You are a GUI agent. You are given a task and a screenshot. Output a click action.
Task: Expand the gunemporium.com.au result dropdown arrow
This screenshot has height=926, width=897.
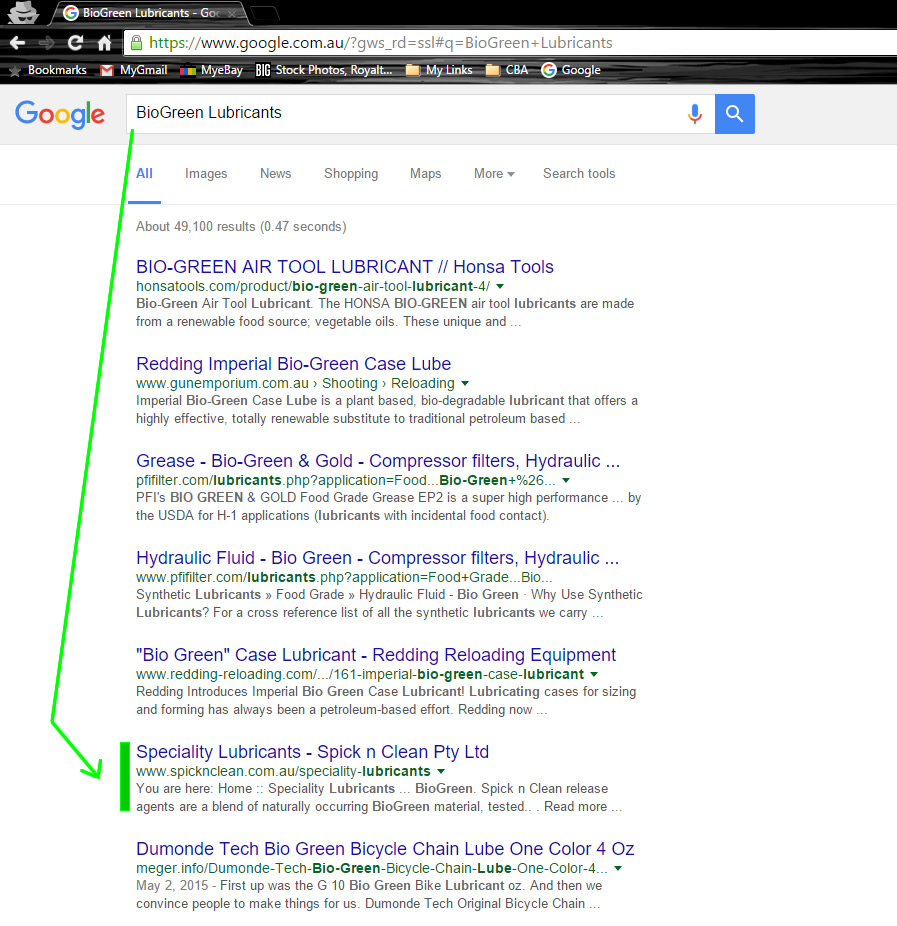click(465, 383)
